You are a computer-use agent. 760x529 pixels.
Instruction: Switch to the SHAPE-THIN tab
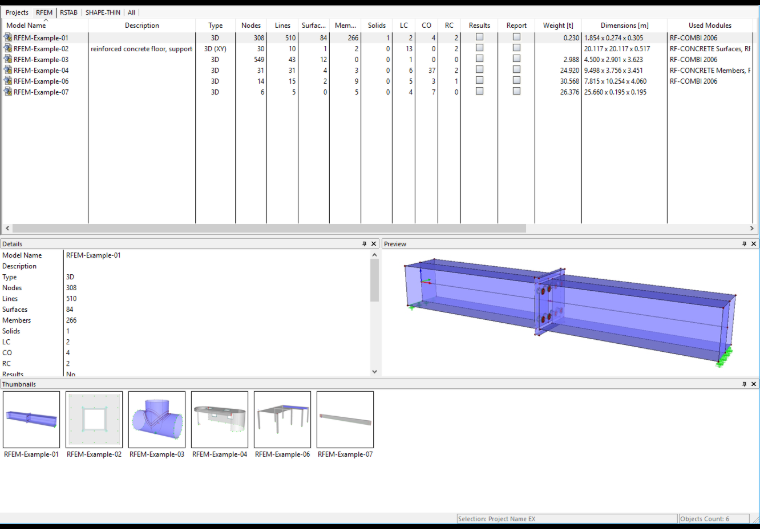tap(103, 13)
